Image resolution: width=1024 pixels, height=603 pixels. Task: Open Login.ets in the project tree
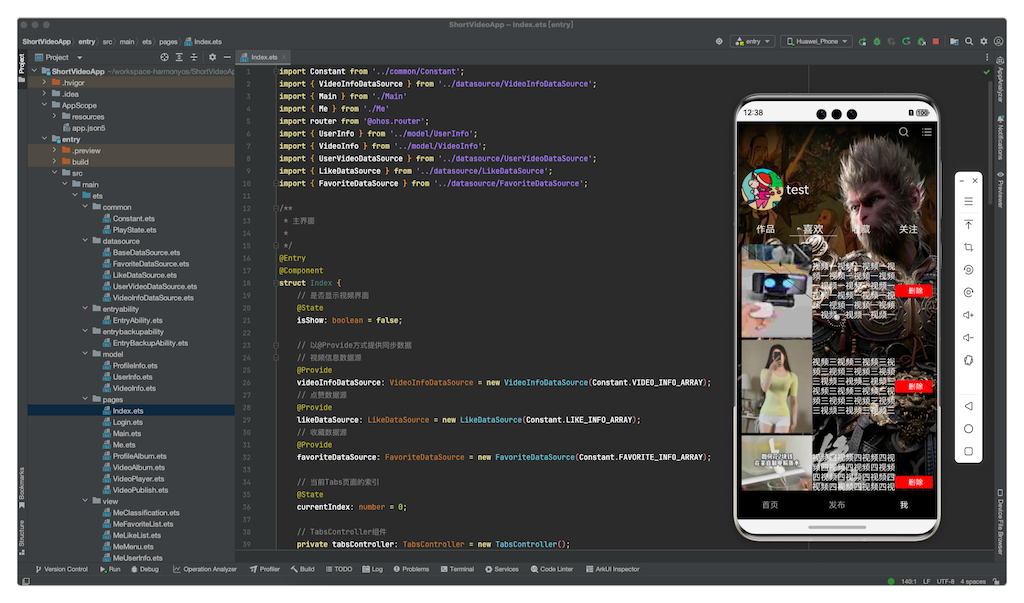(127, 422)
